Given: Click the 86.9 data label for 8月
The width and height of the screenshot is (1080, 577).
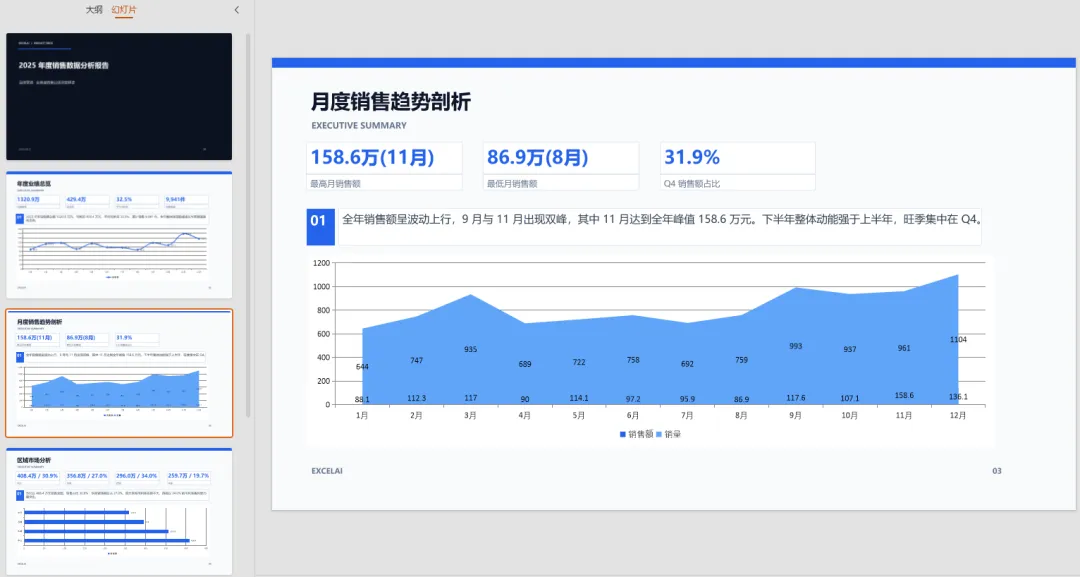Looking at the screenshot, I should [x=741, y=399].
